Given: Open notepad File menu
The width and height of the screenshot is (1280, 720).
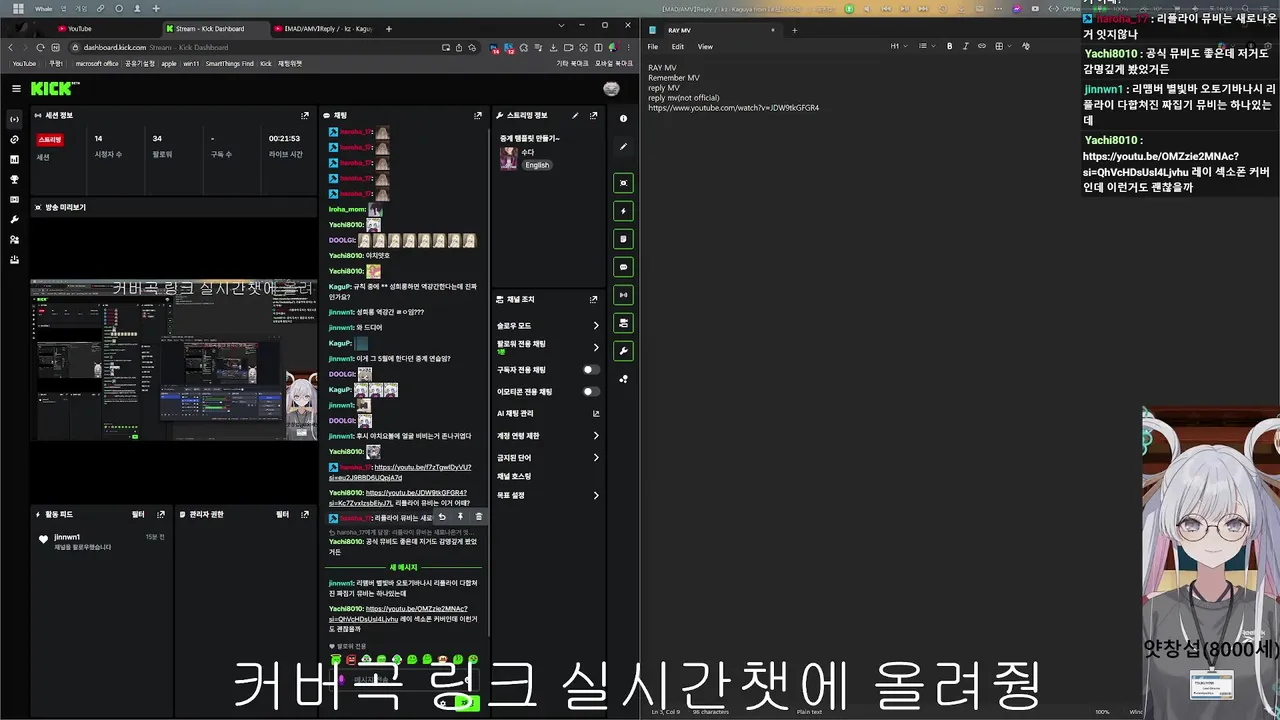Looking at the screenshot, I should 653,47.
